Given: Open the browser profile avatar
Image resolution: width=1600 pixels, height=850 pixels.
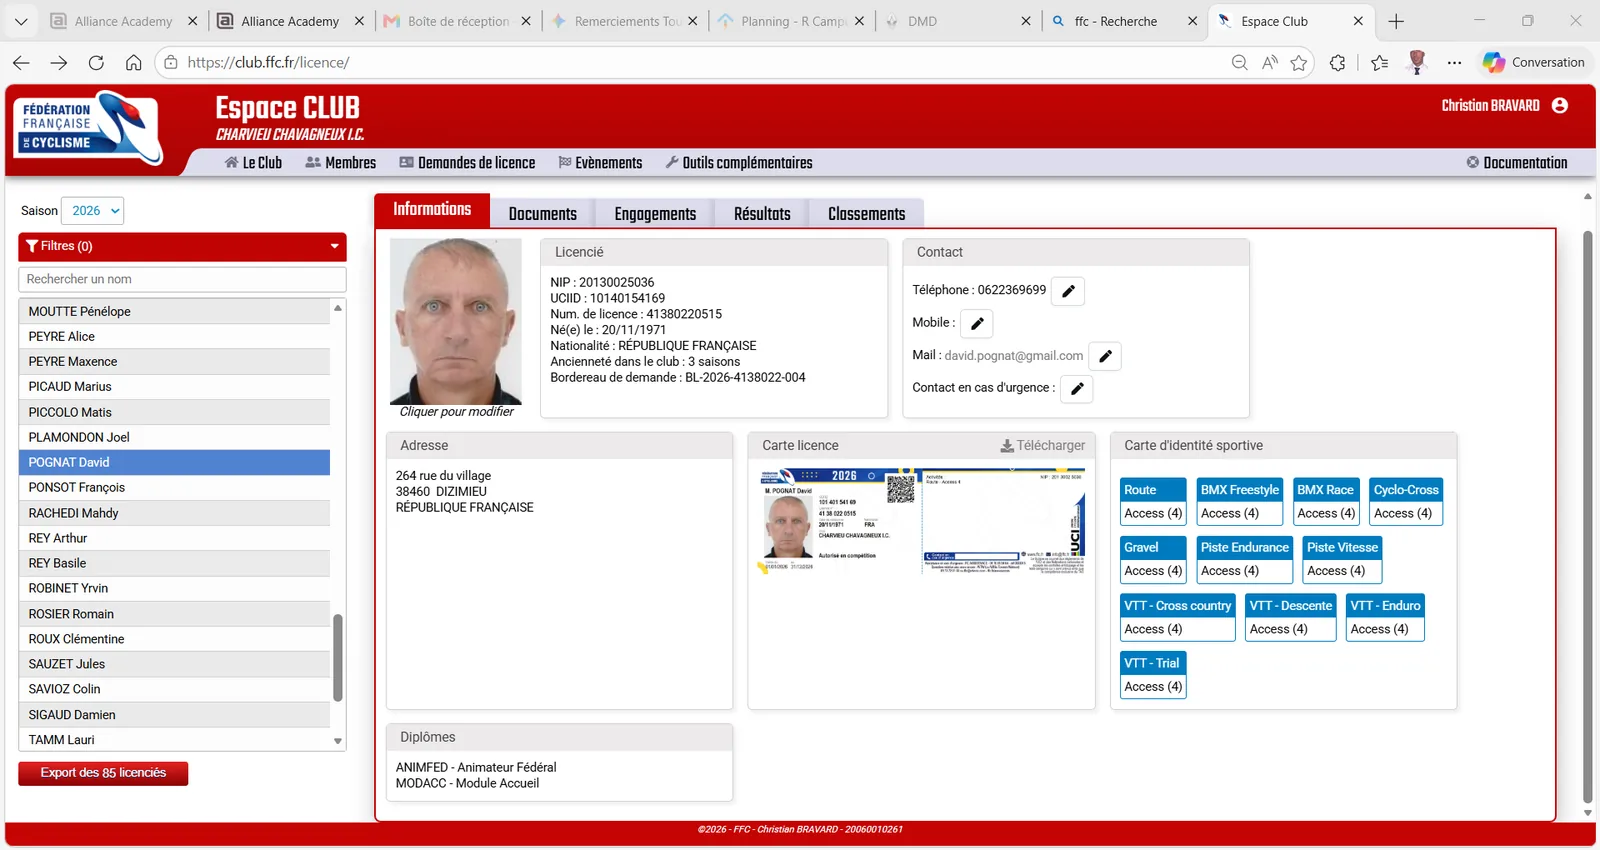Looking at the screenshot, I should pos(1417,62).
